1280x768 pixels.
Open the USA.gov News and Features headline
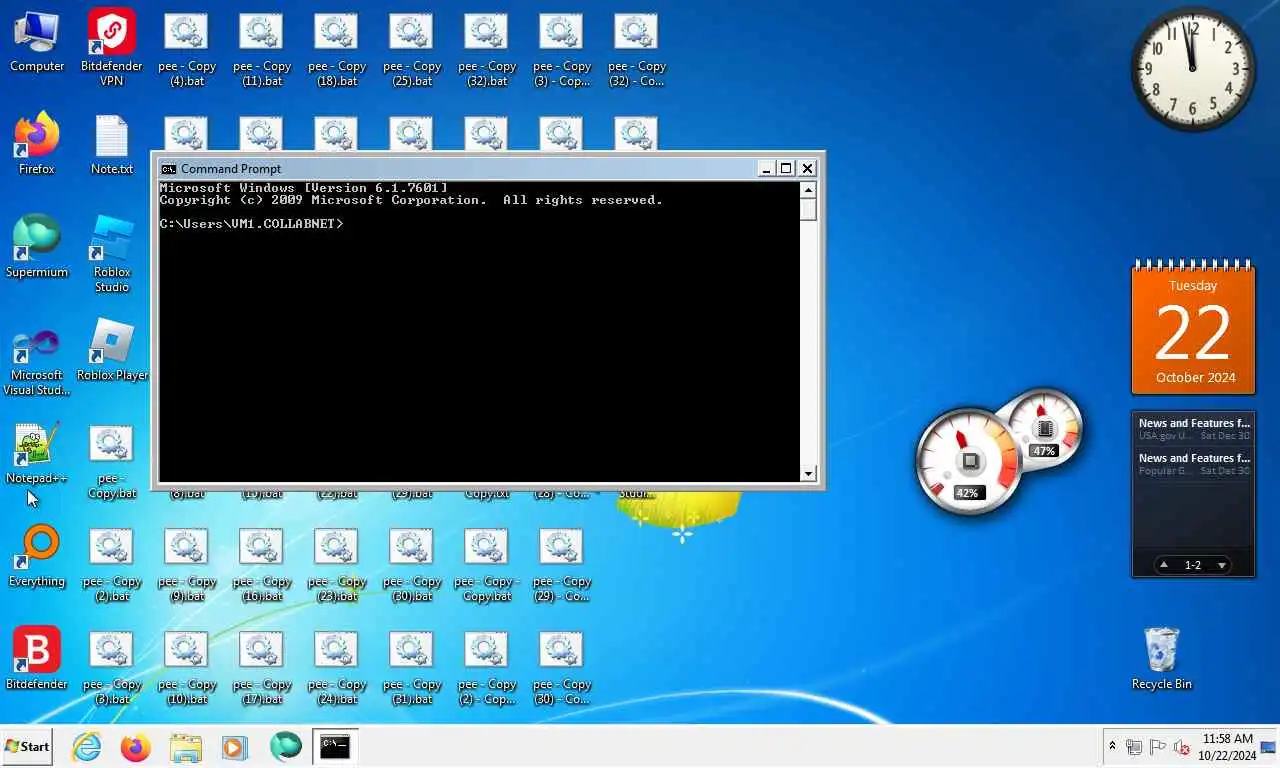pyautogui.click(x=1194, y=429)
